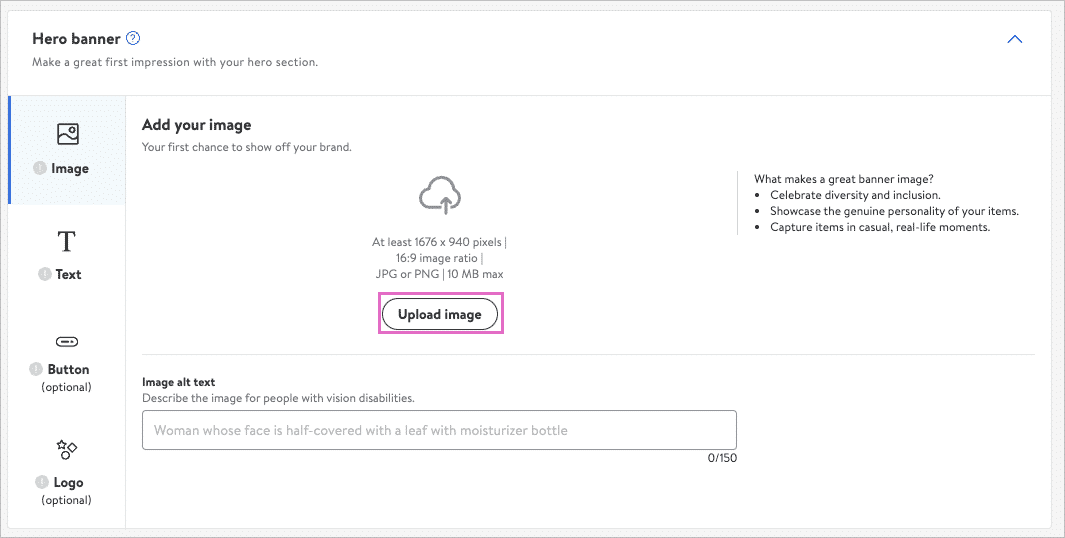The height and width of the screenshot is (538, 1065).
Task: Click the status indicator beside the Button label
Action: tap(36, 369)
